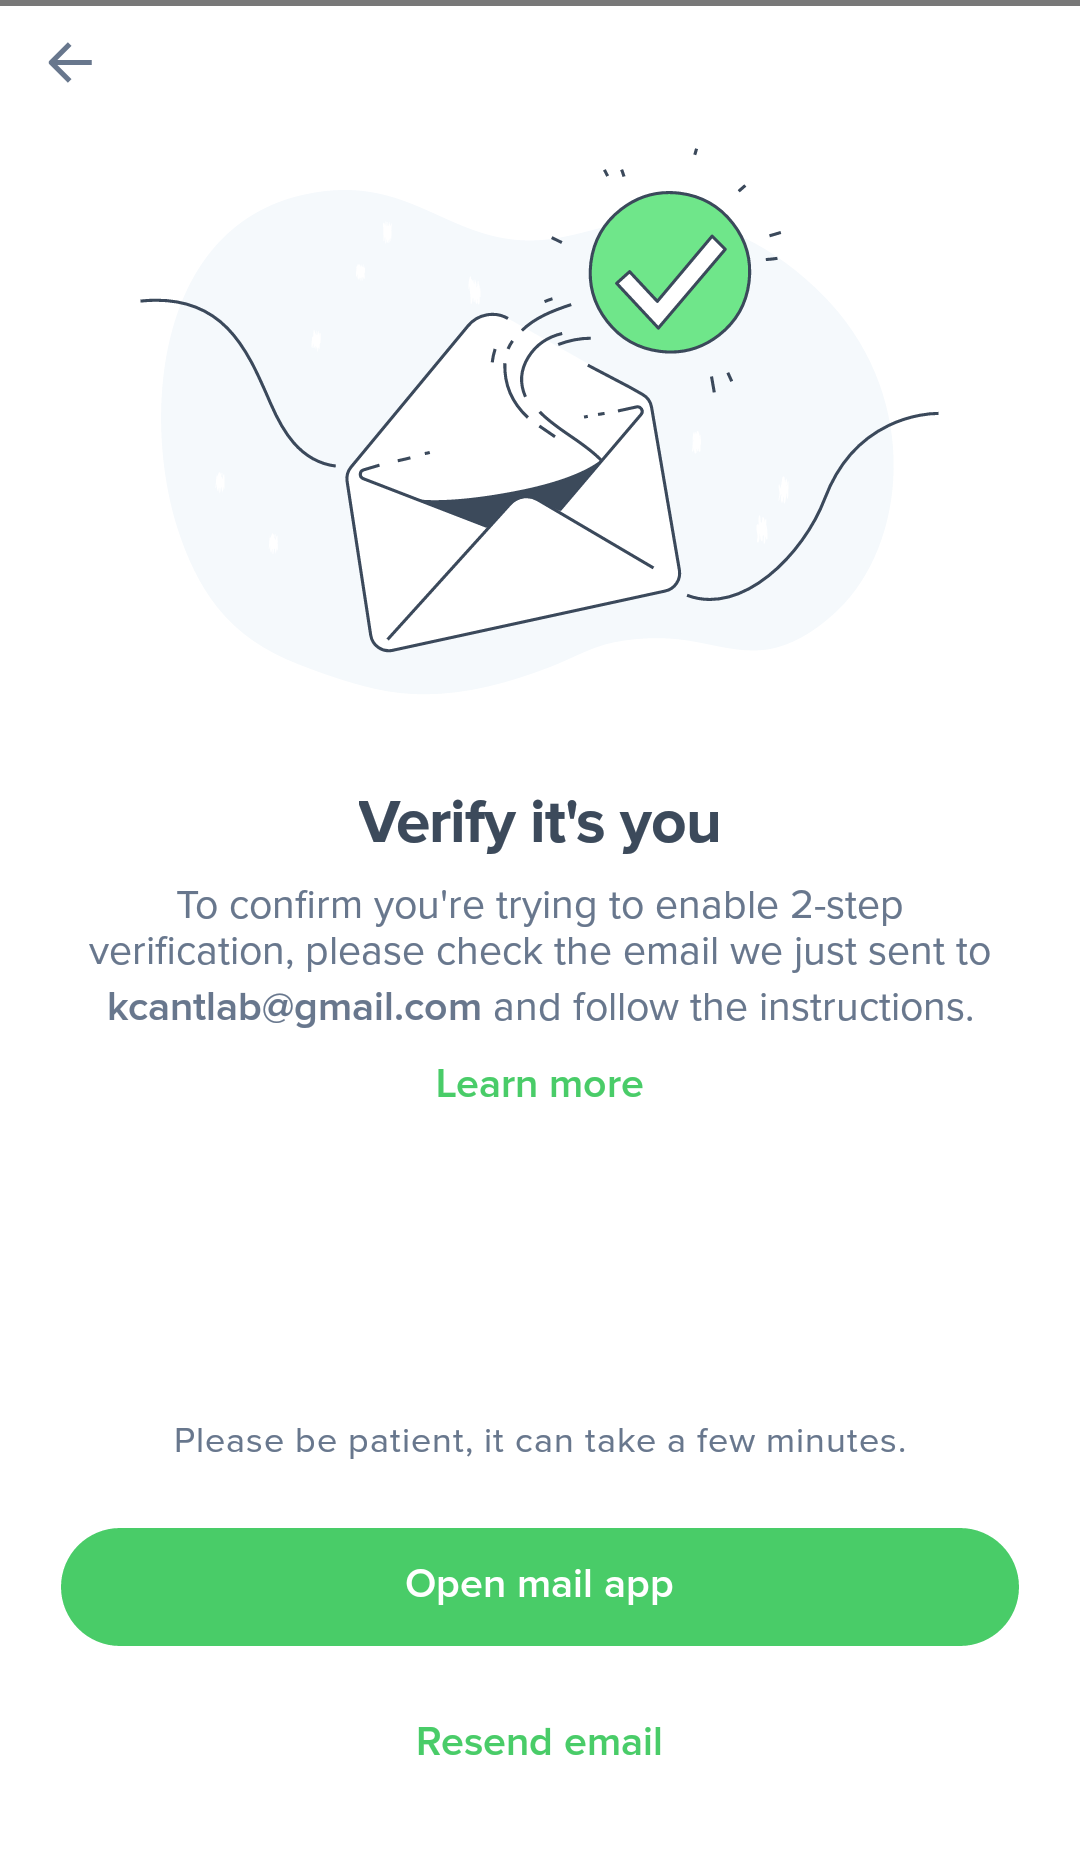This screenshot has height=1865, width=1080.
Task: Go back using the arrow icon
Action: [x=70, y=62]
